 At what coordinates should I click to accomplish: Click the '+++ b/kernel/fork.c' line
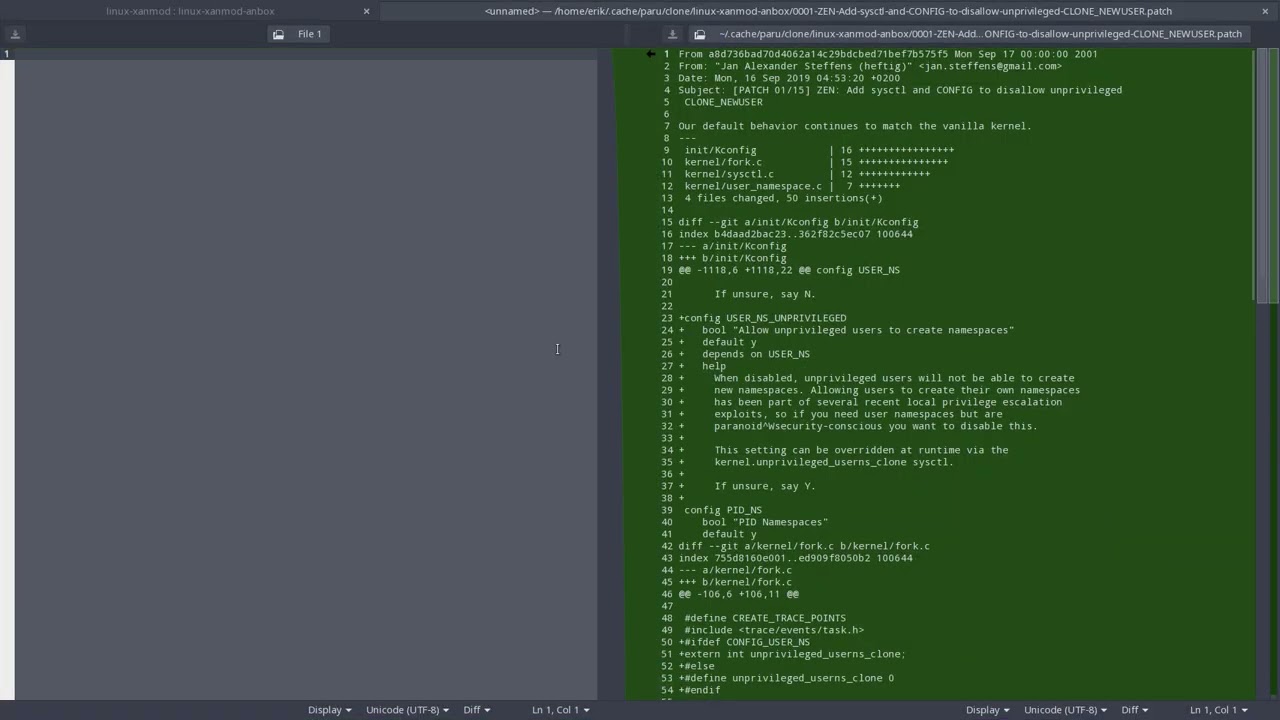click(735, 582)
